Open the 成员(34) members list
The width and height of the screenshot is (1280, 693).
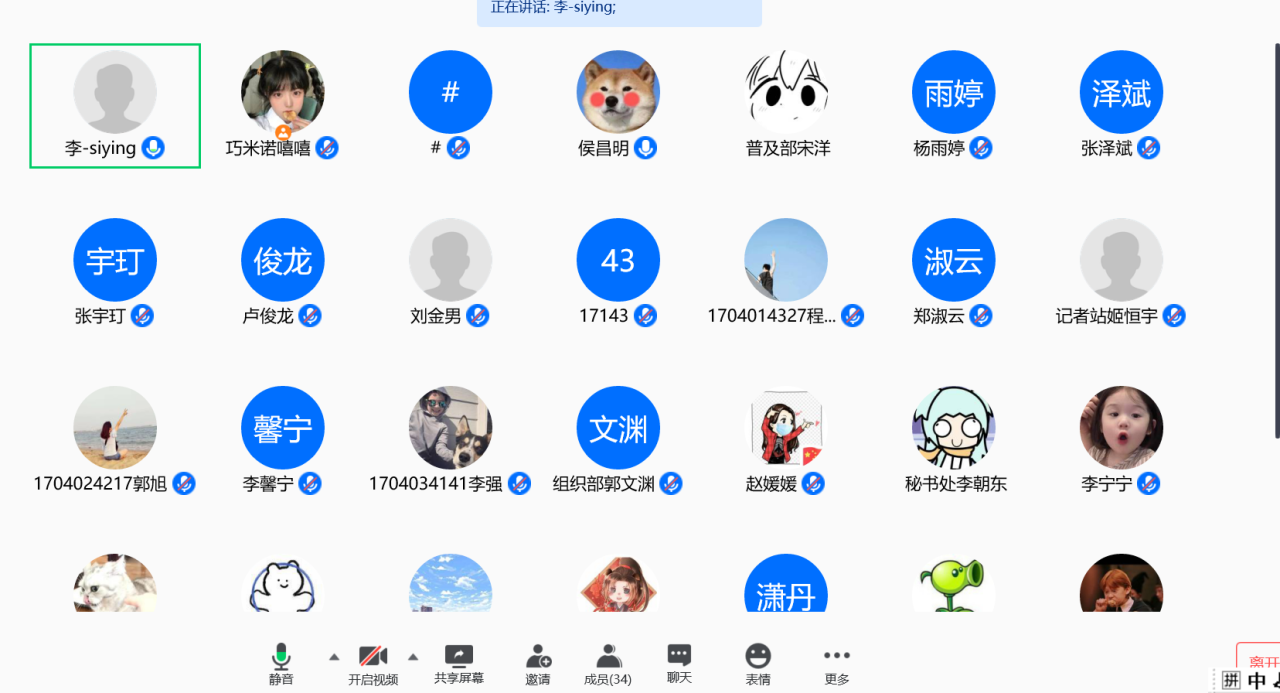pyautogui.click(x=608, y=663)
